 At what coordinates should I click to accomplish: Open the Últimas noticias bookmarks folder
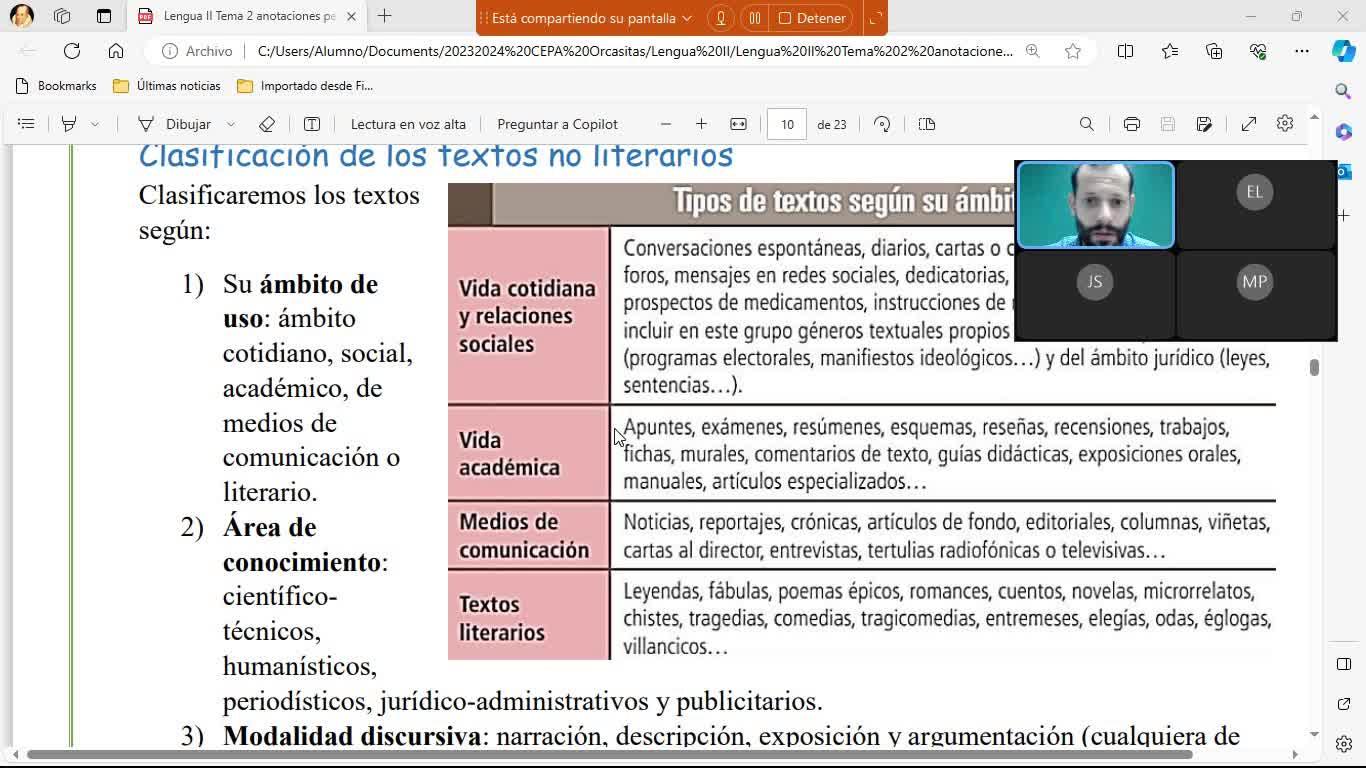(x=167, y=86)
